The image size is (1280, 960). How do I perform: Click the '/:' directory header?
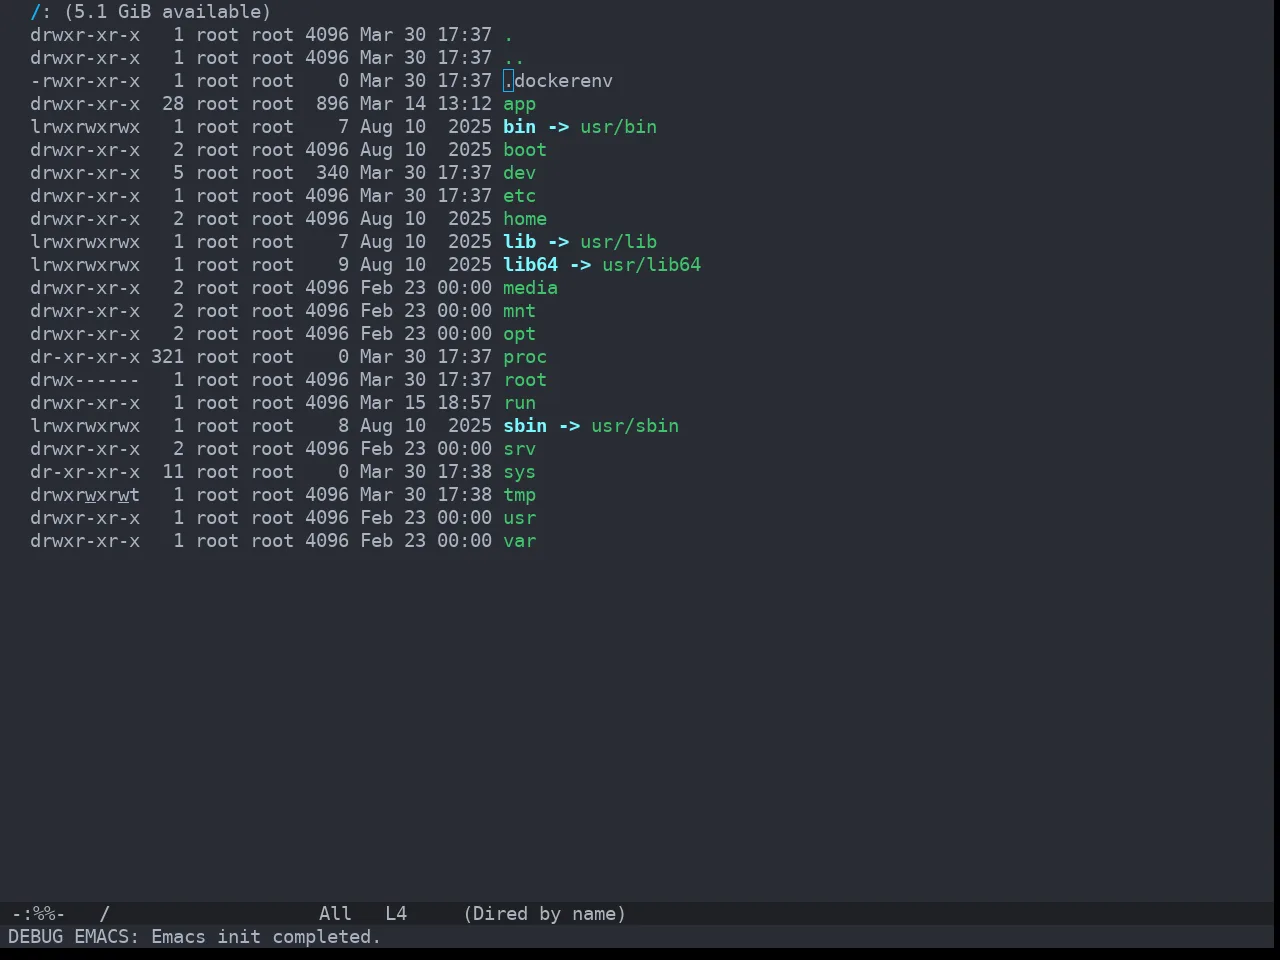(40, 12)
